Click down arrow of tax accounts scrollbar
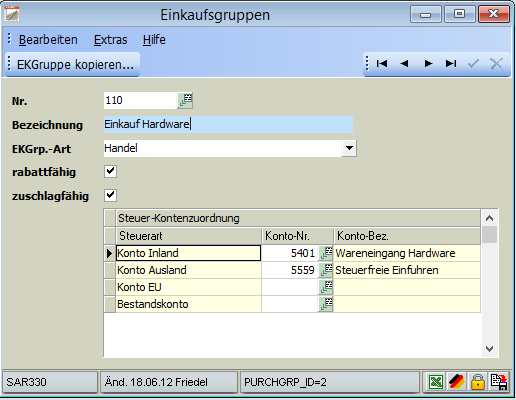 489,349
